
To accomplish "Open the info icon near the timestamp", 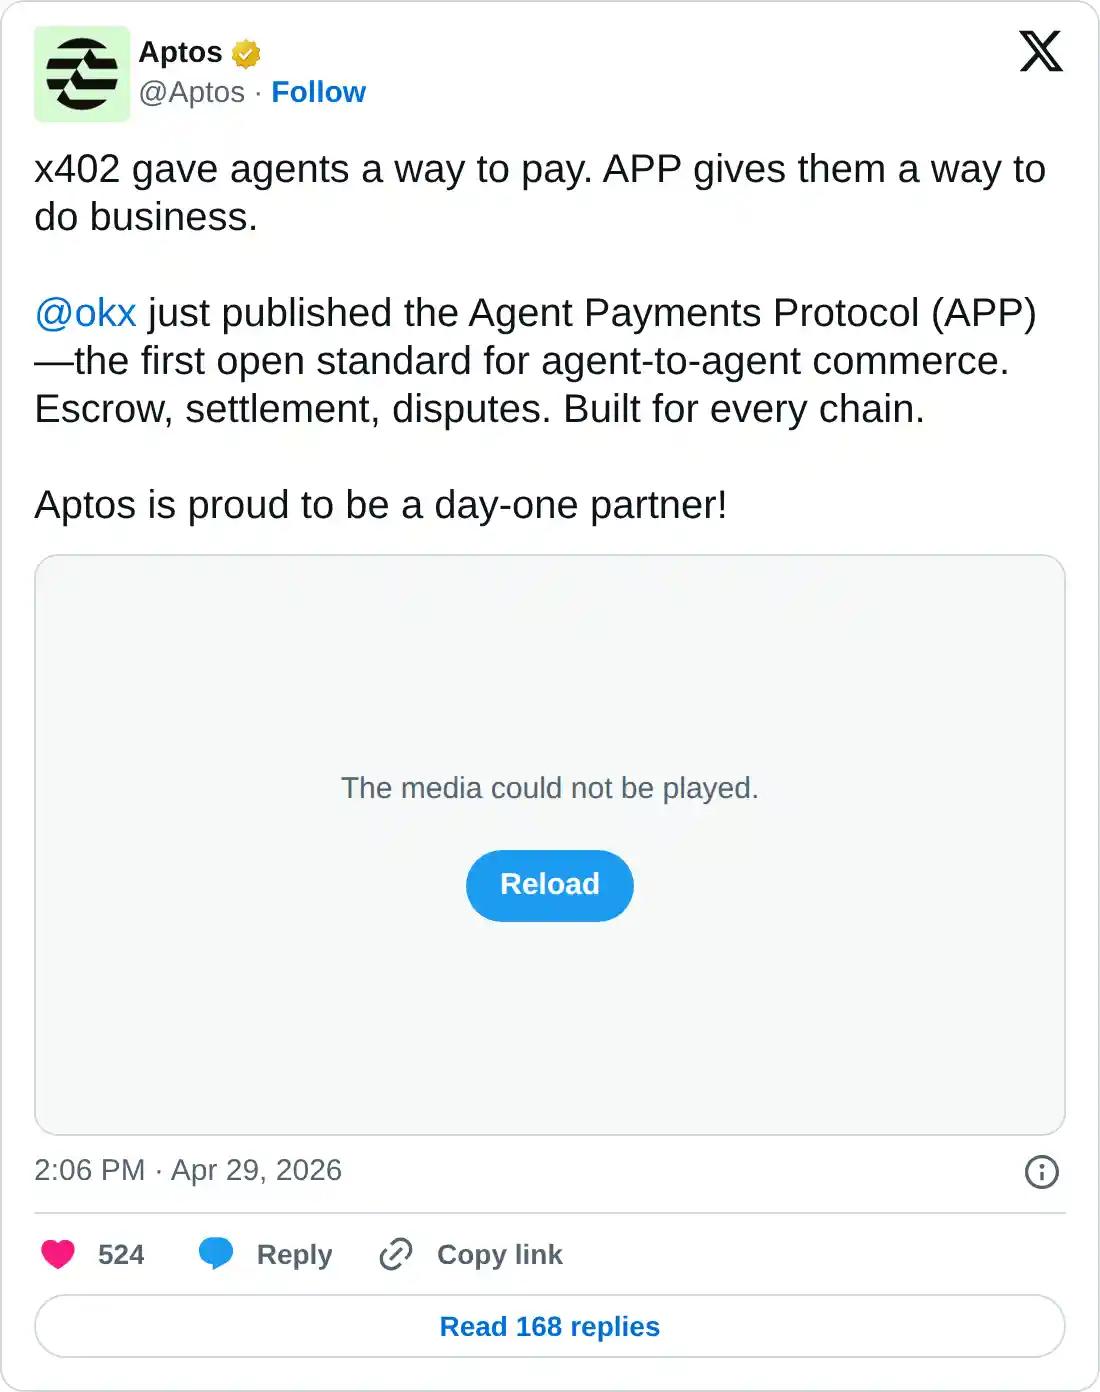I will coord(1040,1170).
